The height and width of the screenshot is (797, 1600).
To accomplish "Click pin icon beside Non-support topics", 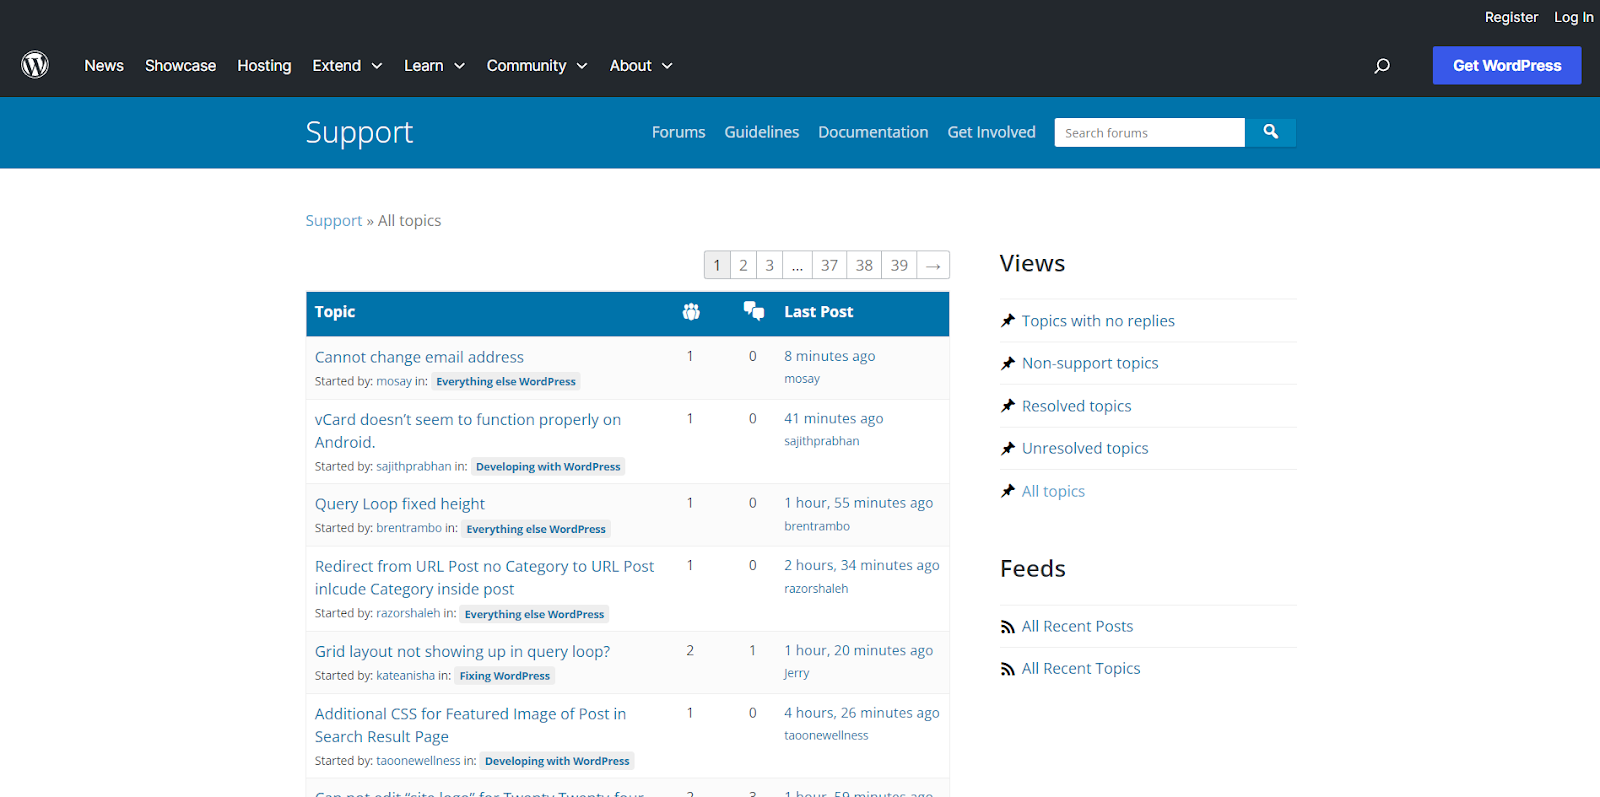I will click(x=1008, y=363).
